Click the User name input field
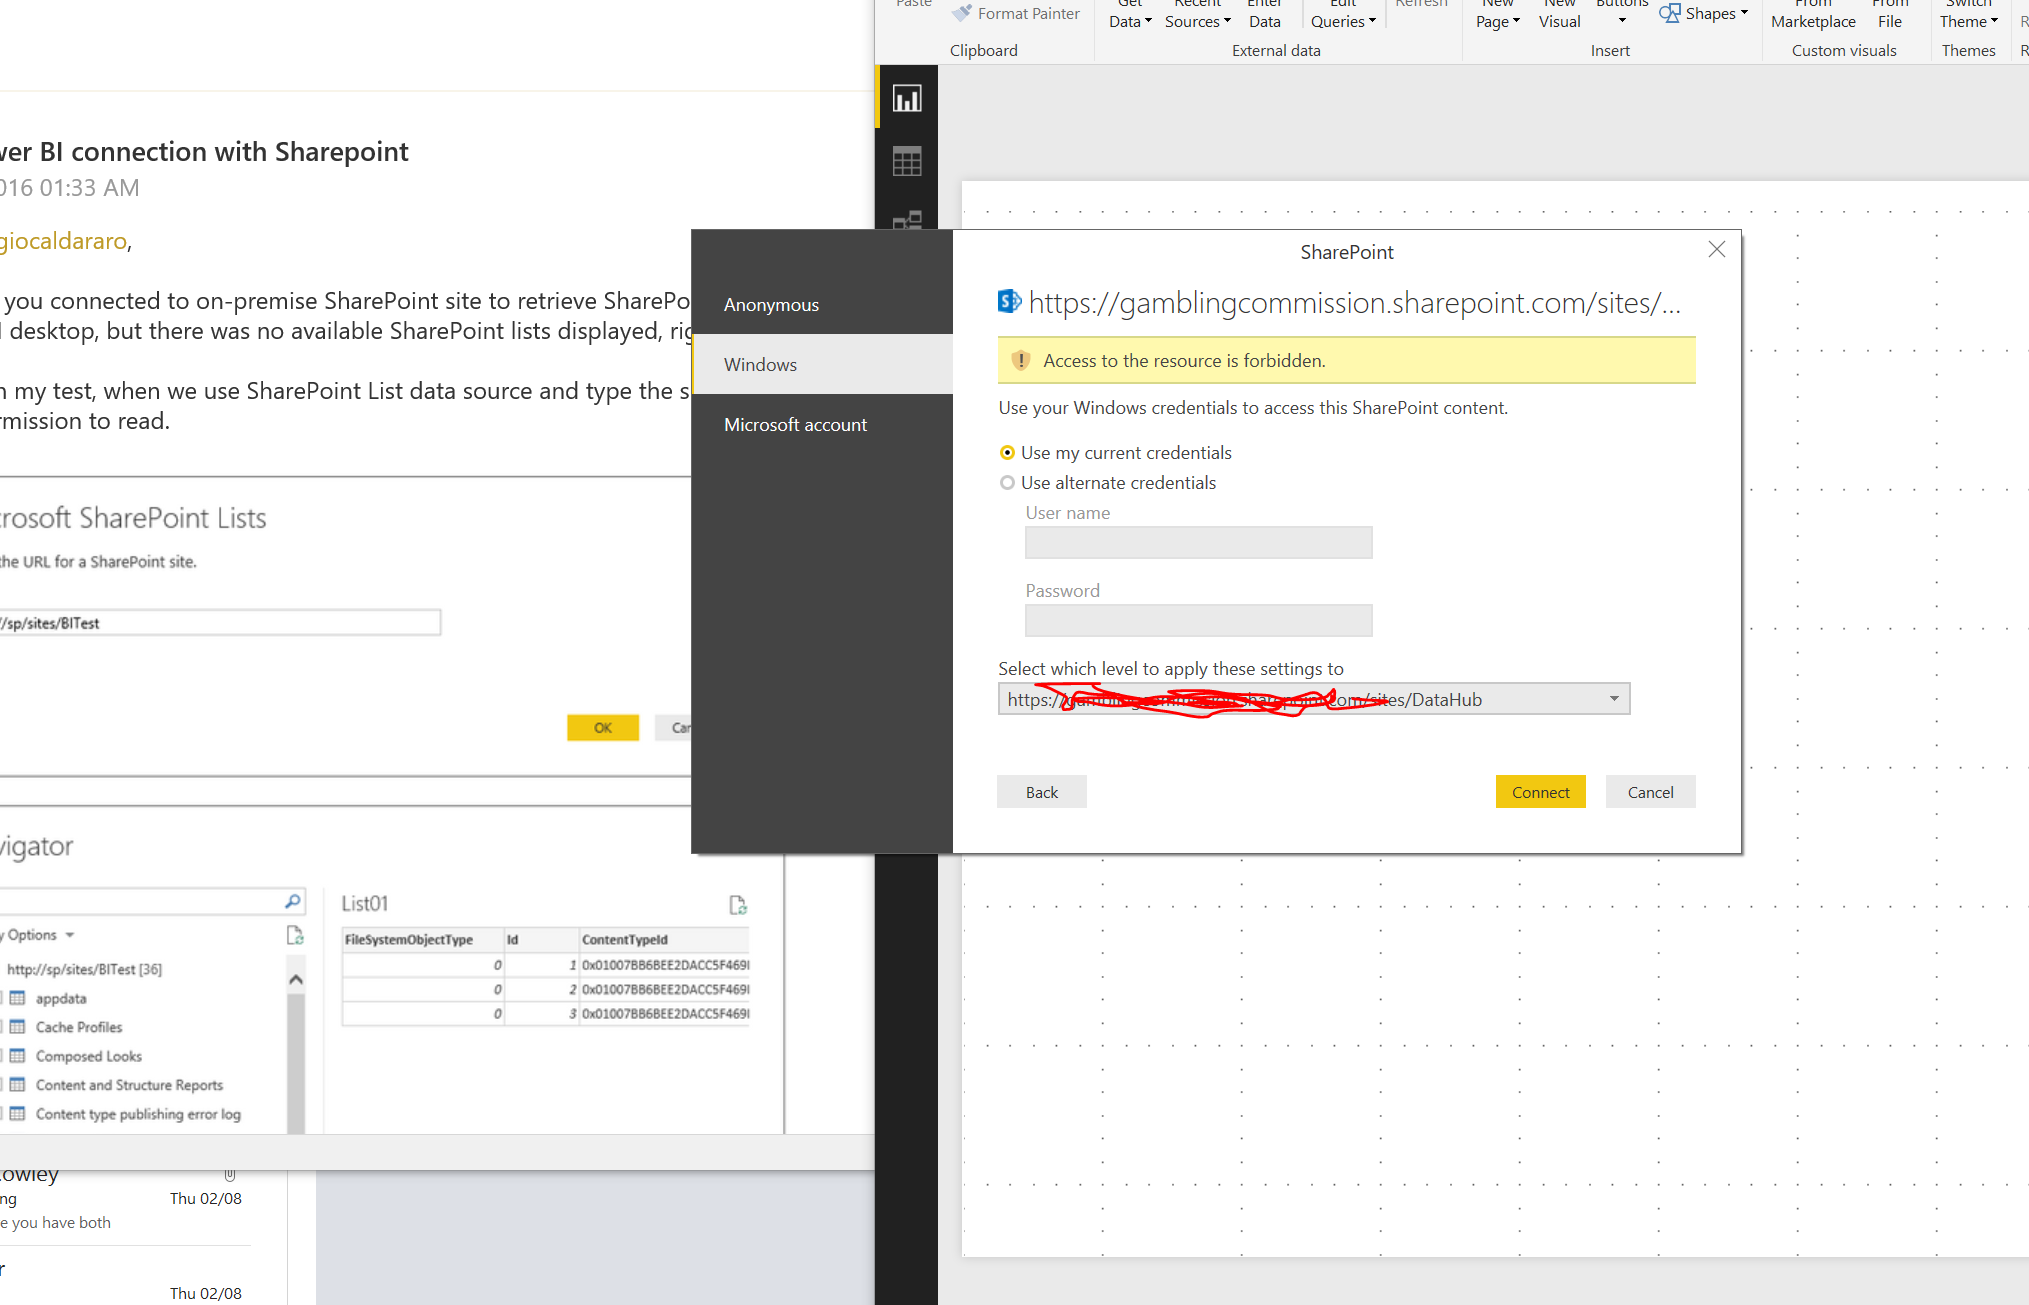Image resolution: width=2029 pixels, height=1305 pixels. point(1198,543)
